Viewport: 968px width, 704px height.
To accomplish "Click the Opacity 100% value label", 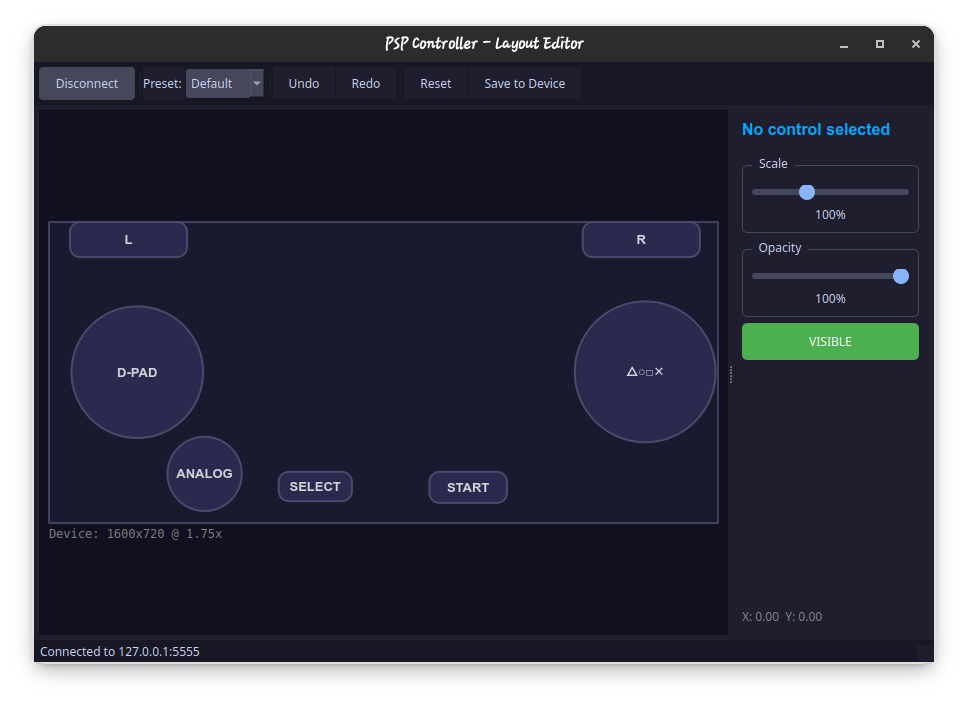I will point(830,299).
